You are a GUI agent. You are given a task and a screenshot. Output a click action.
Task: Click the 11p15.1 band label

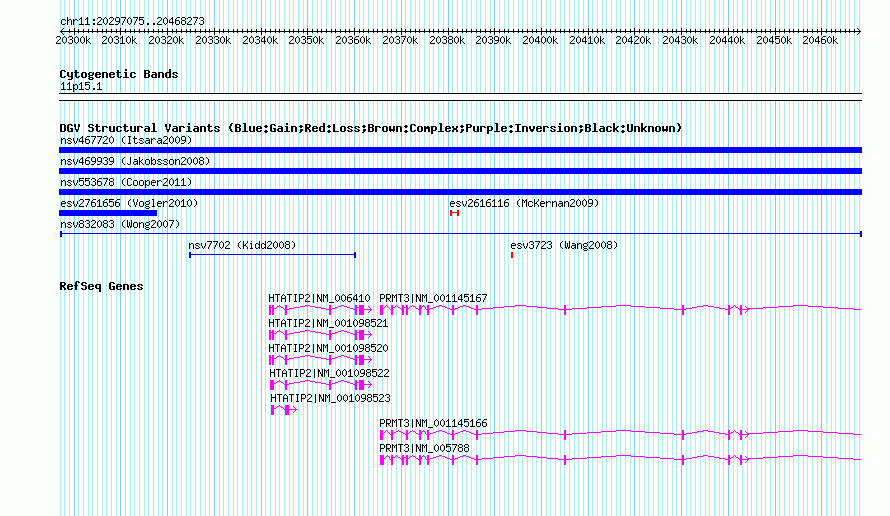point(81,86)
